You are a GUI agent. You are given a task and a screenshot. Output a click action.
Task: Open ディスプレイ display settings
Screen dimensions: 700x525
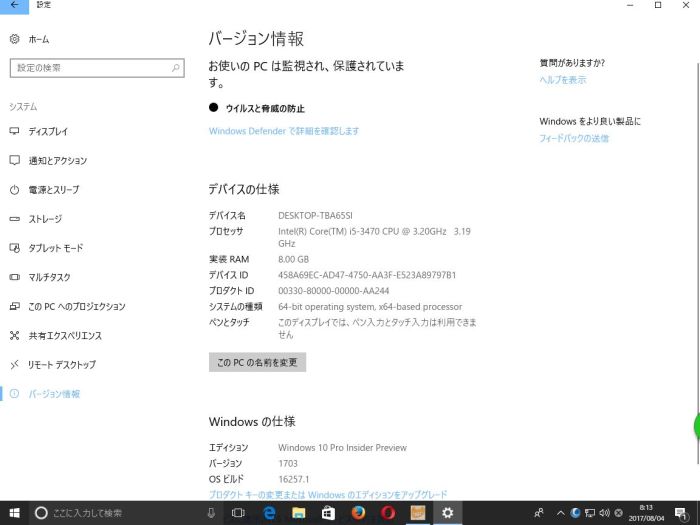click(x=48, y=131)
